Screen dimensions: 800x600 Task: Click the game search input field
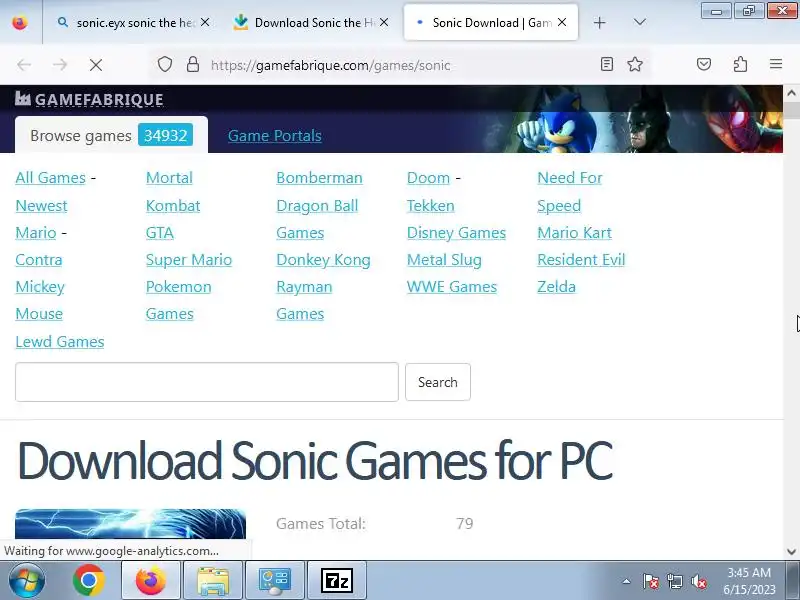[207, 382]
